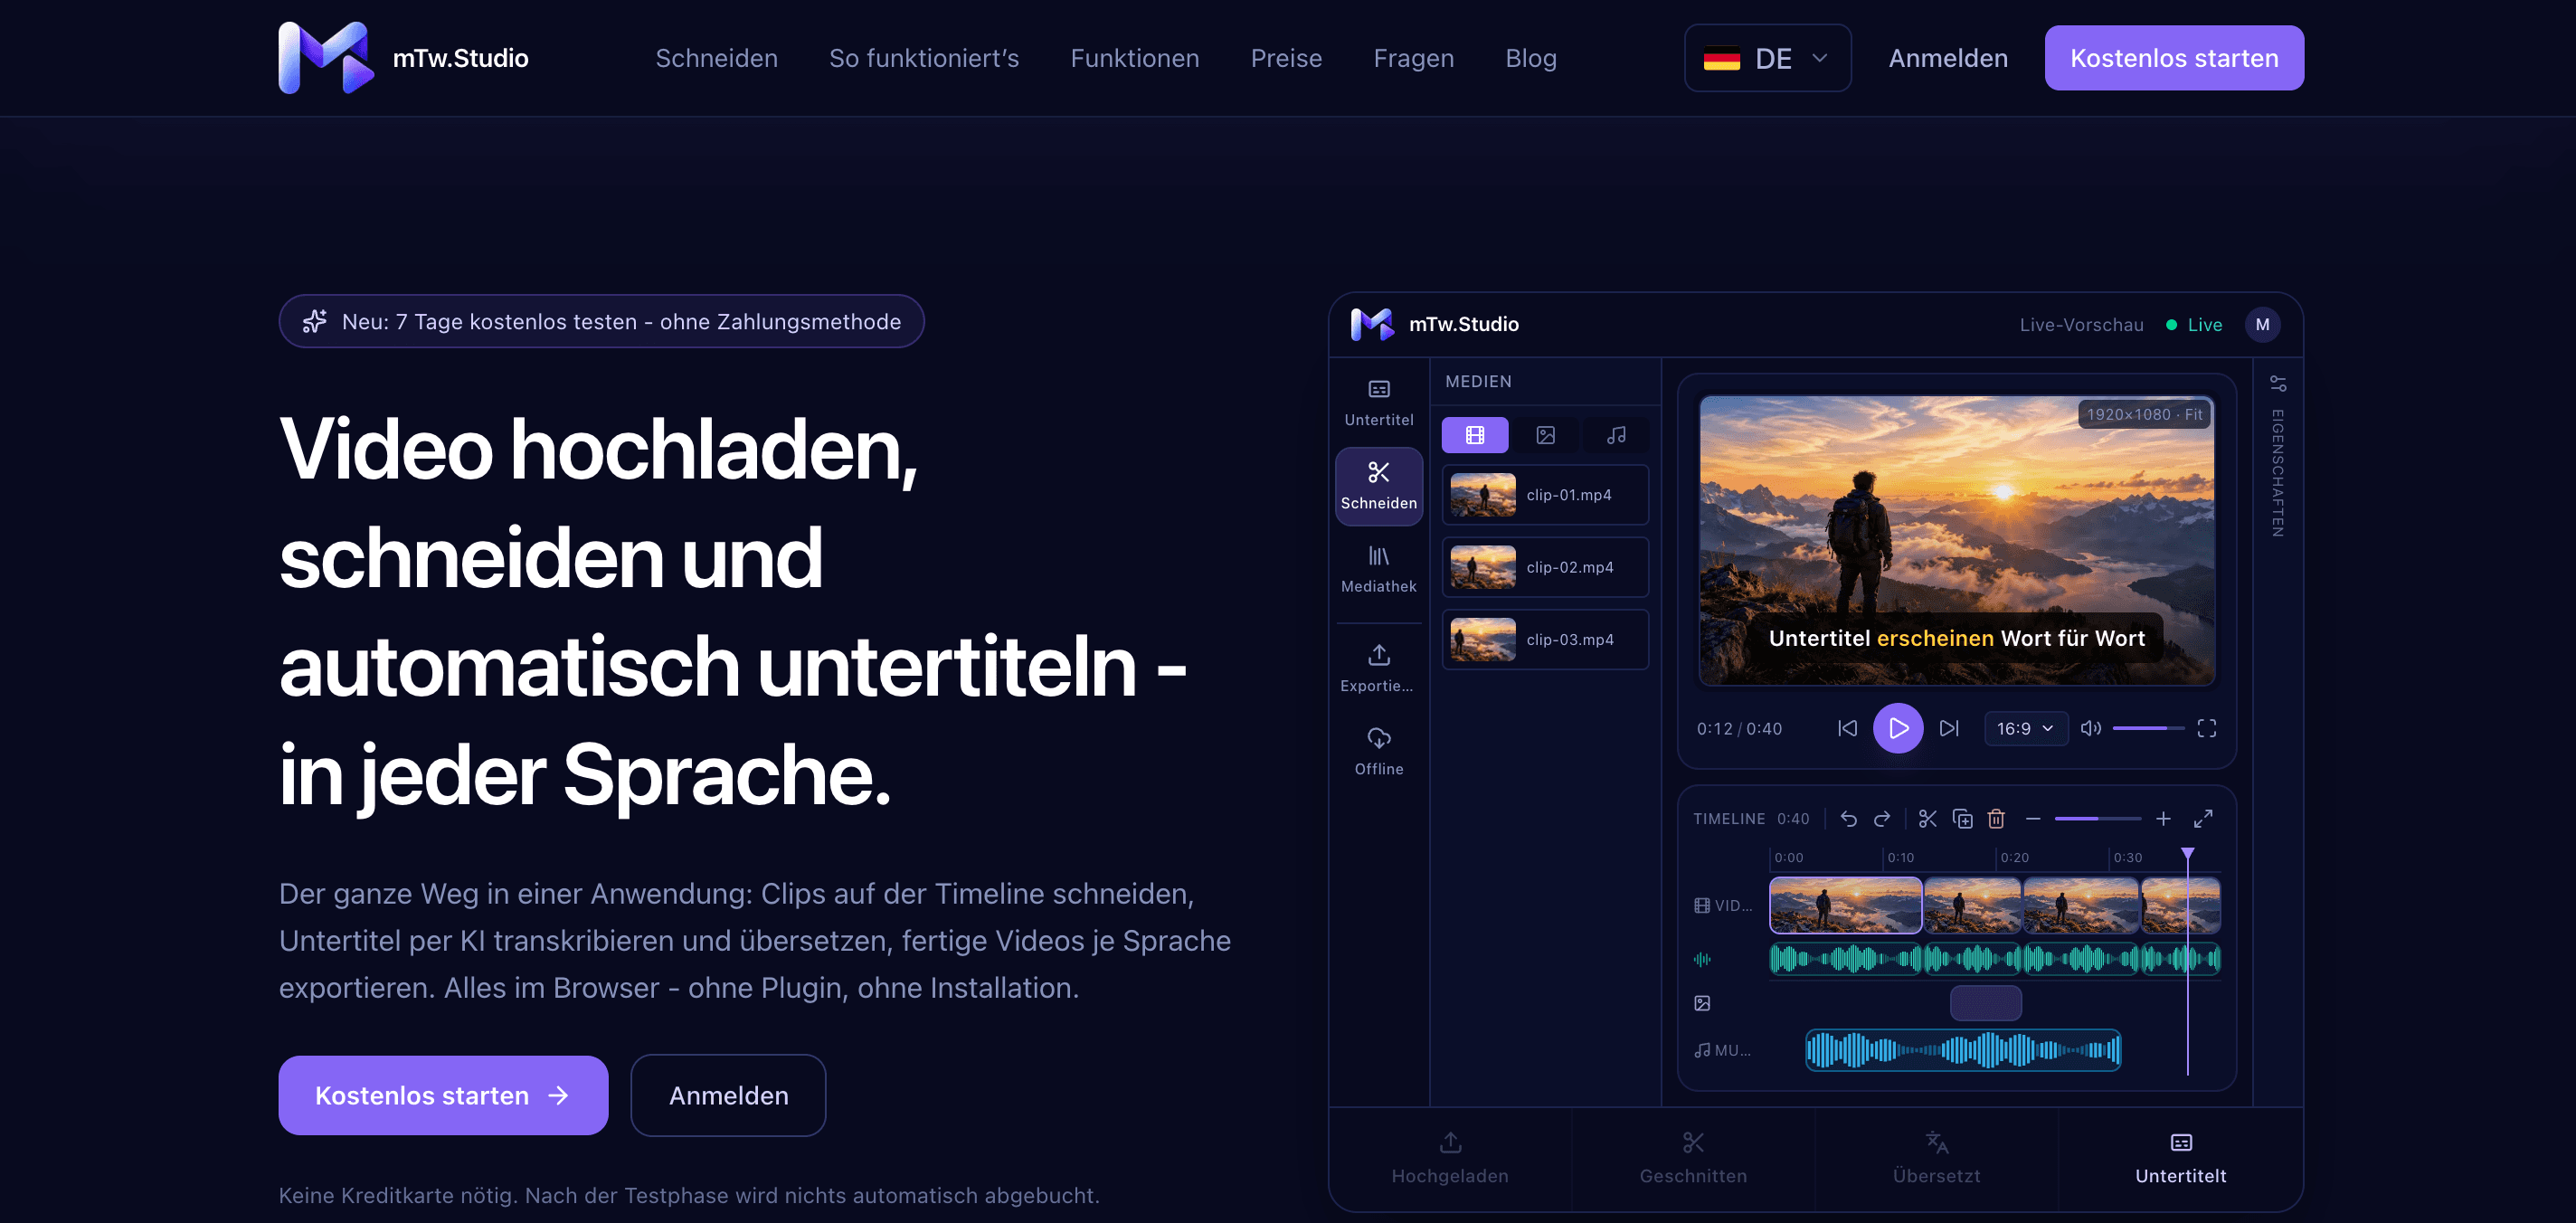Click the green Live status indicator

click(x=2194, y=324)
